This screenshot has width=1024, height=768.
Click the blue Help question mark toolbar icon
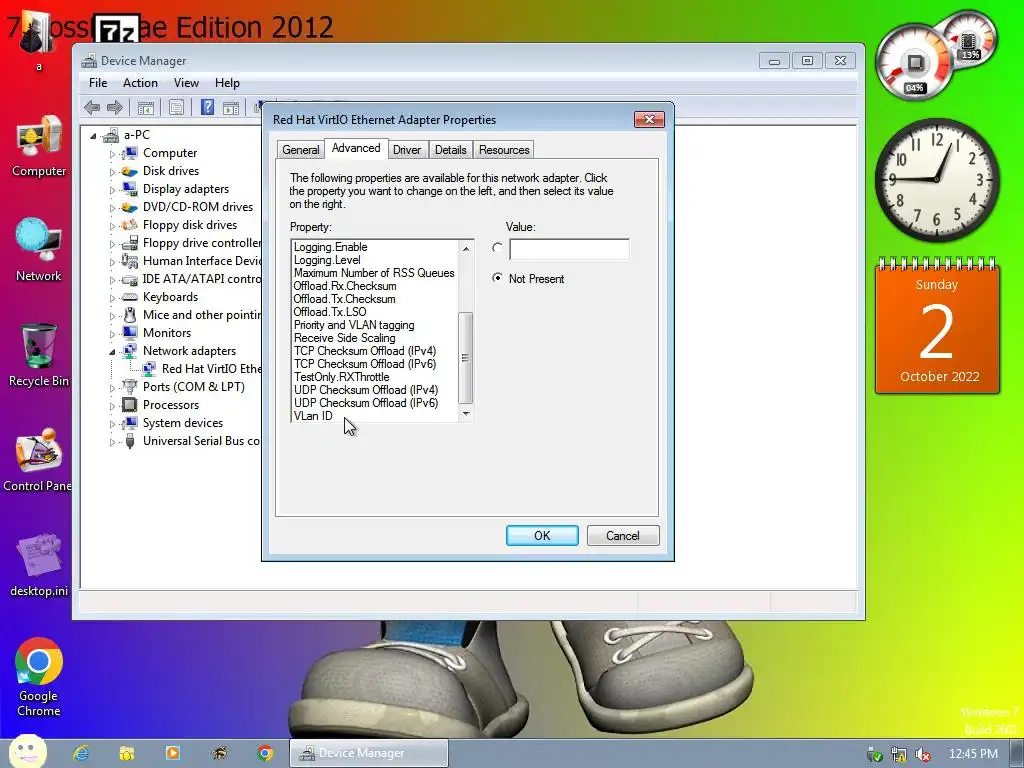207,107
